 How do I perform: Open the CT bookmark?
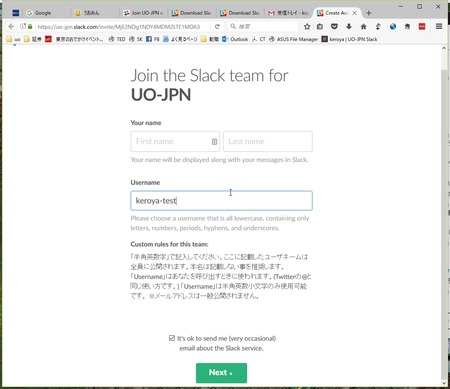point(259,39)
